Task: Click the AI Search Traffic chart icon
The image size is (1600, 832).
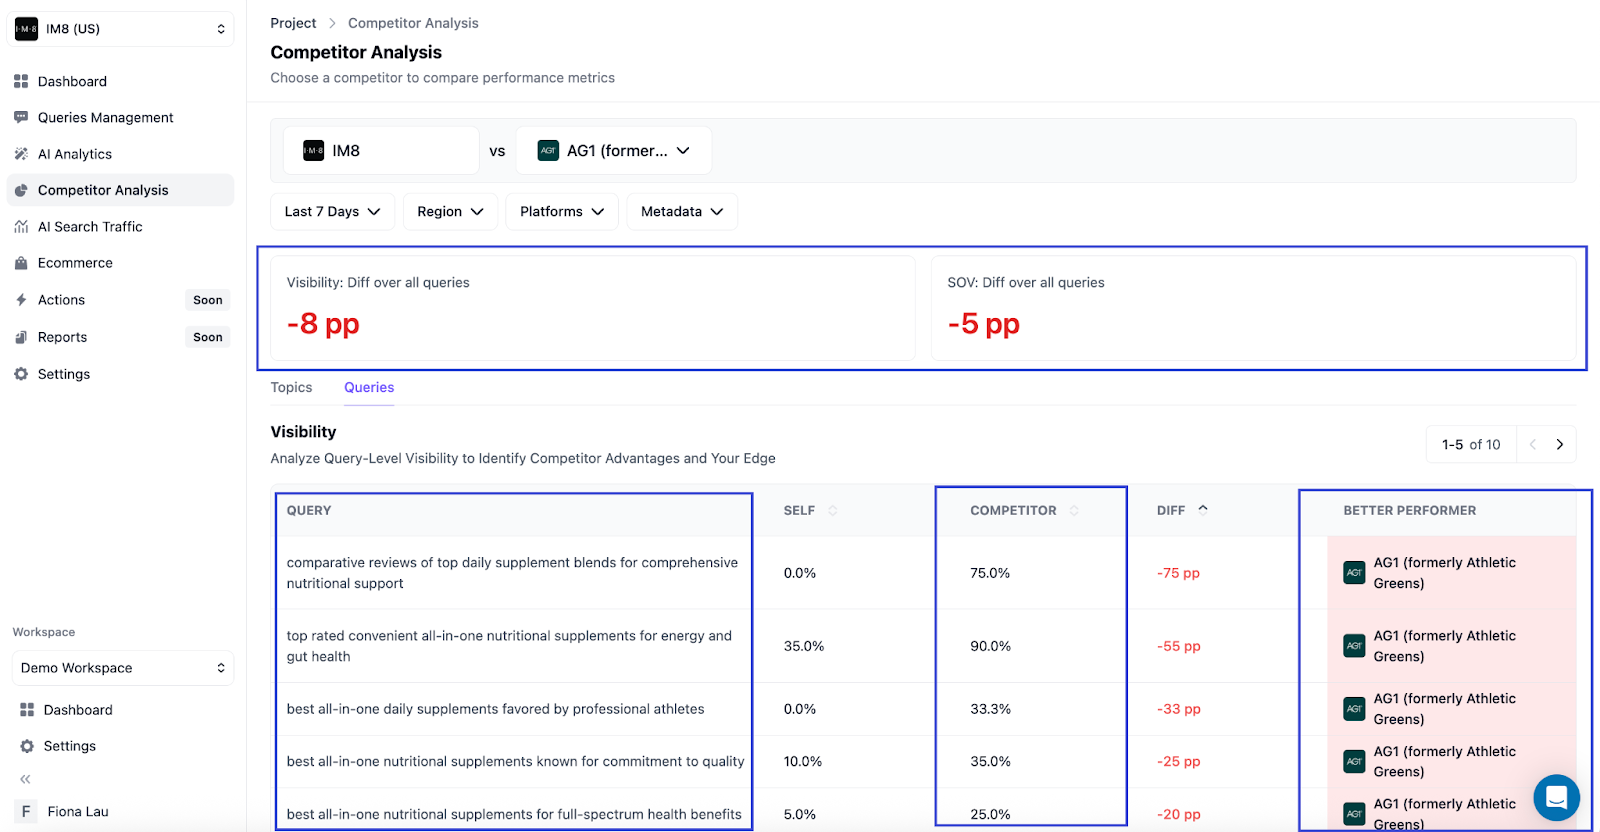Action: pos(21,227)
